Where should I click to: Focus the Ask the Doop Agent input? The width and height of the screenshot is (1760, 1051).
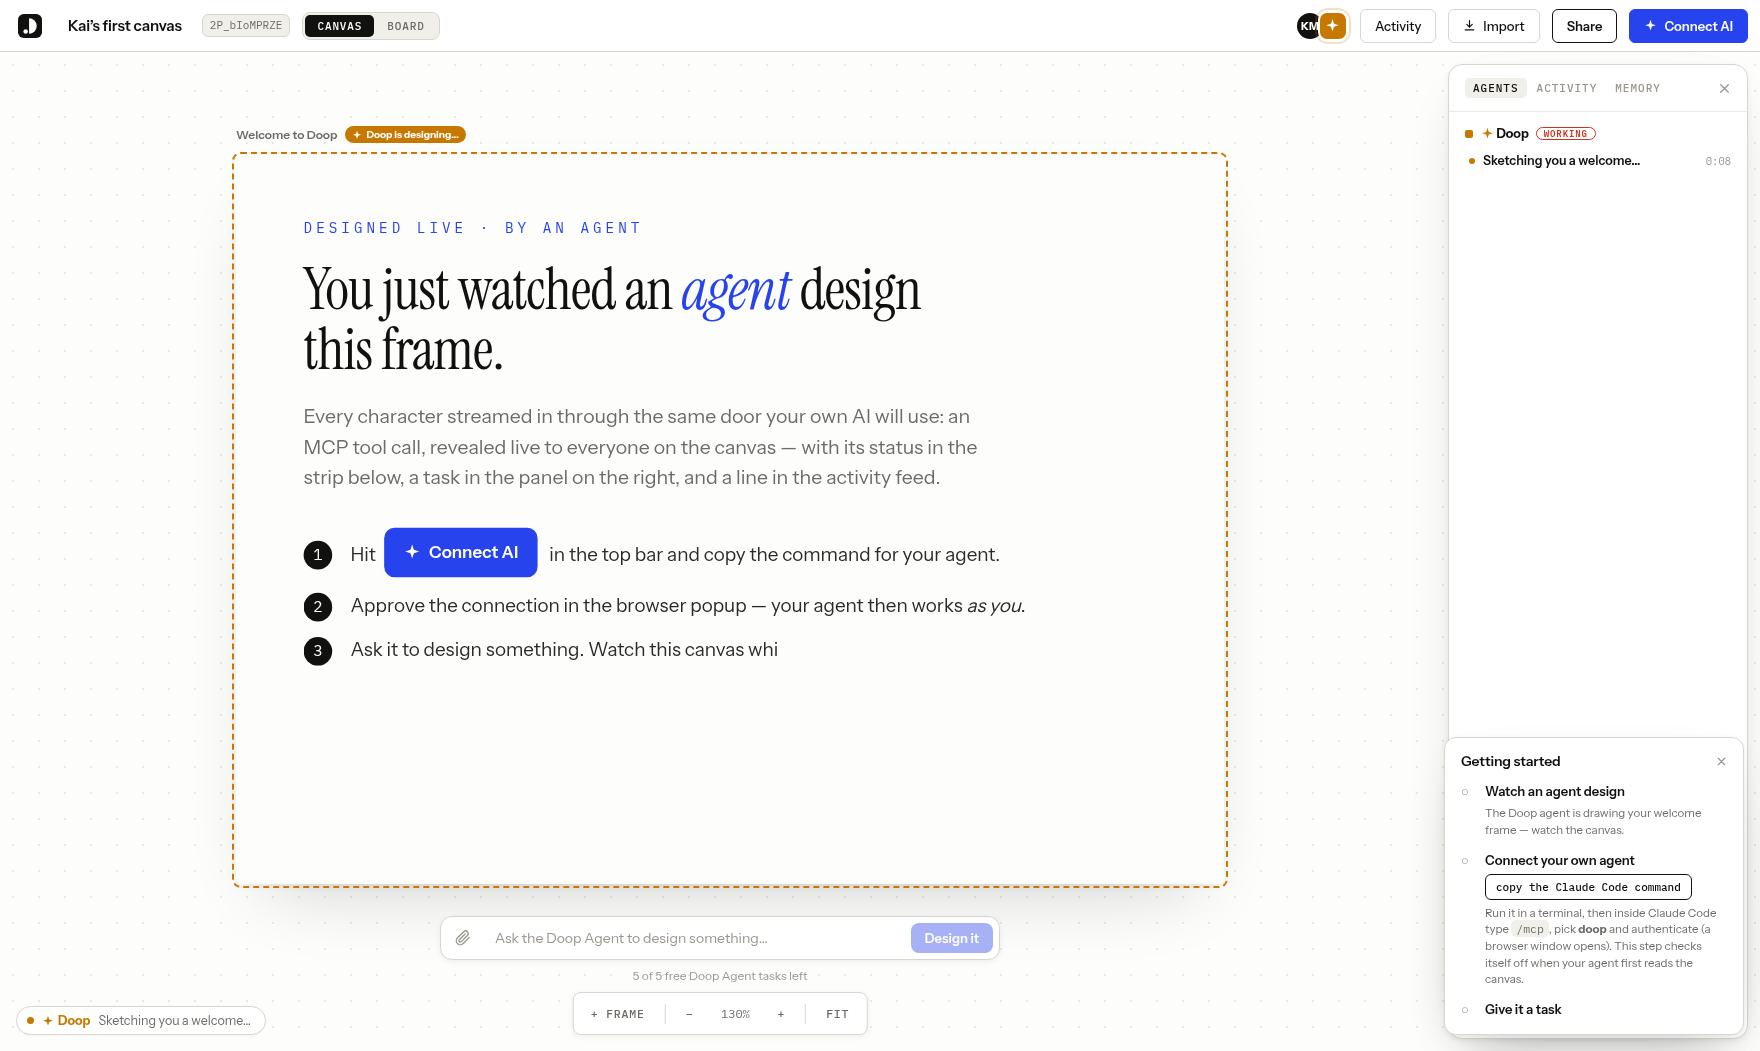(695, 938)
